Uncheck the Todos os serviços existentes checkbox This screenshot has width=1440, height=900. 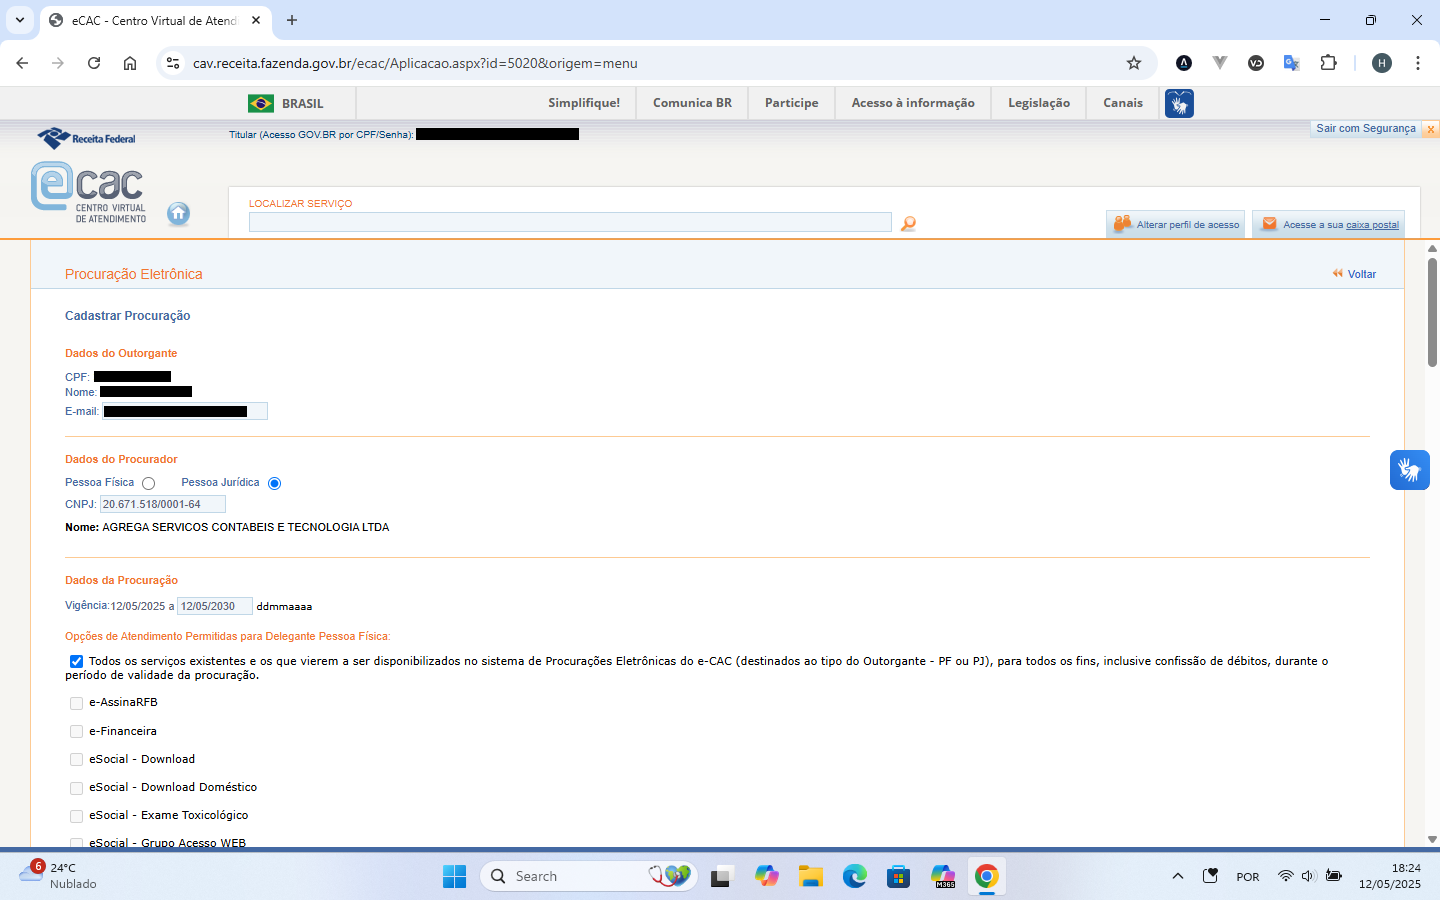pyautogui.click(x=77, y=662)
